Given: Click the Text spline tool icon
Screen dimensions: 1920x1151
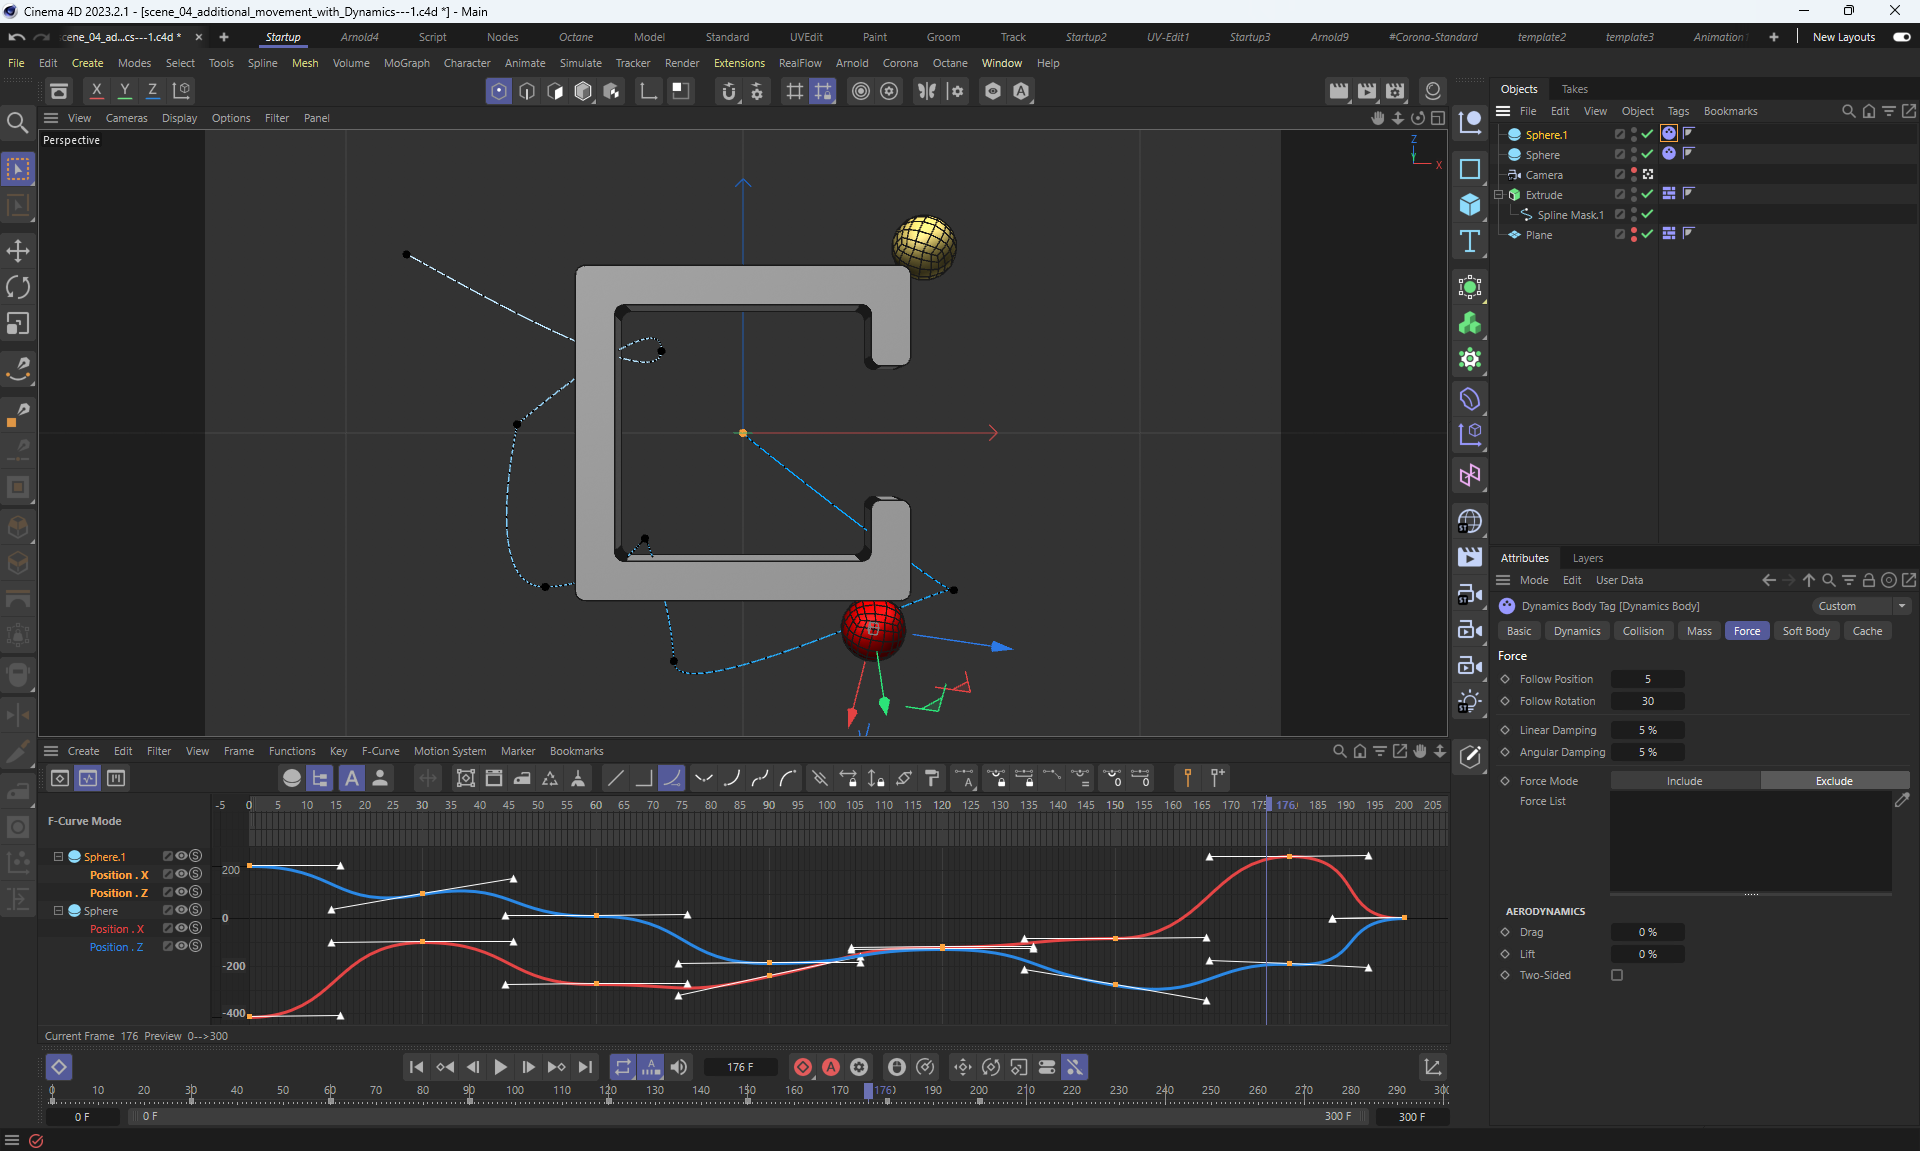Looking at the screenshot, I should [x=1469, y=241].
